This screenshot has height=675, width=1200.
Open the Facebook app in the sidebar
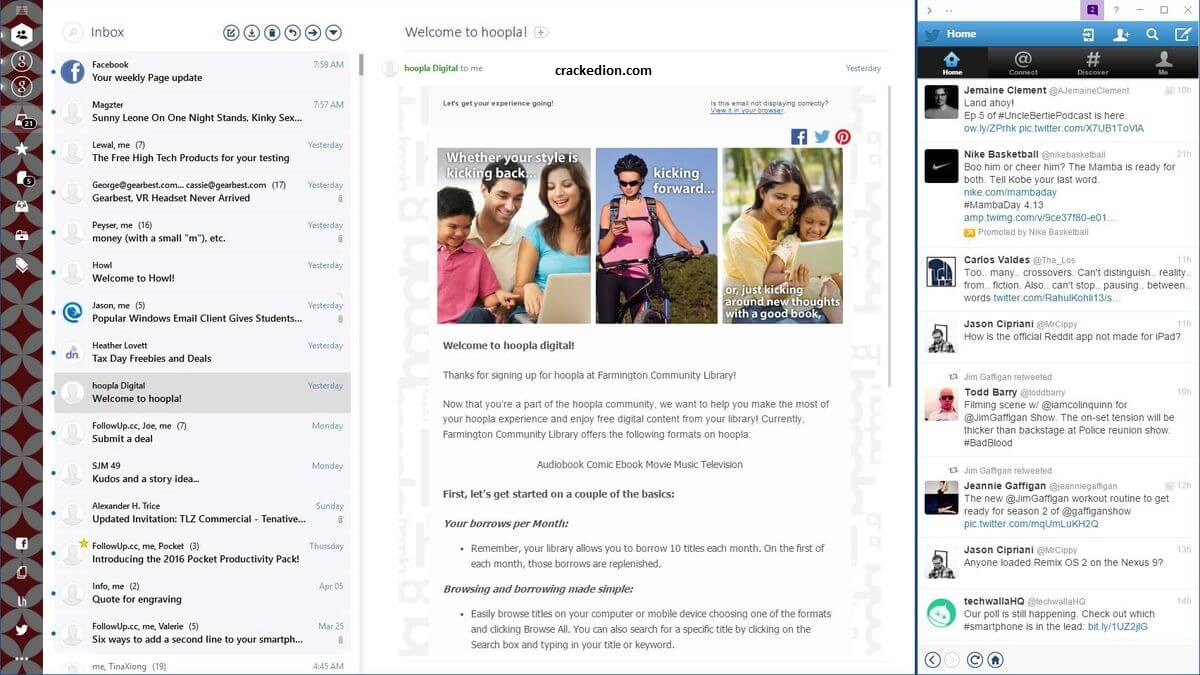pyautogui.click(x=22, y=544)
